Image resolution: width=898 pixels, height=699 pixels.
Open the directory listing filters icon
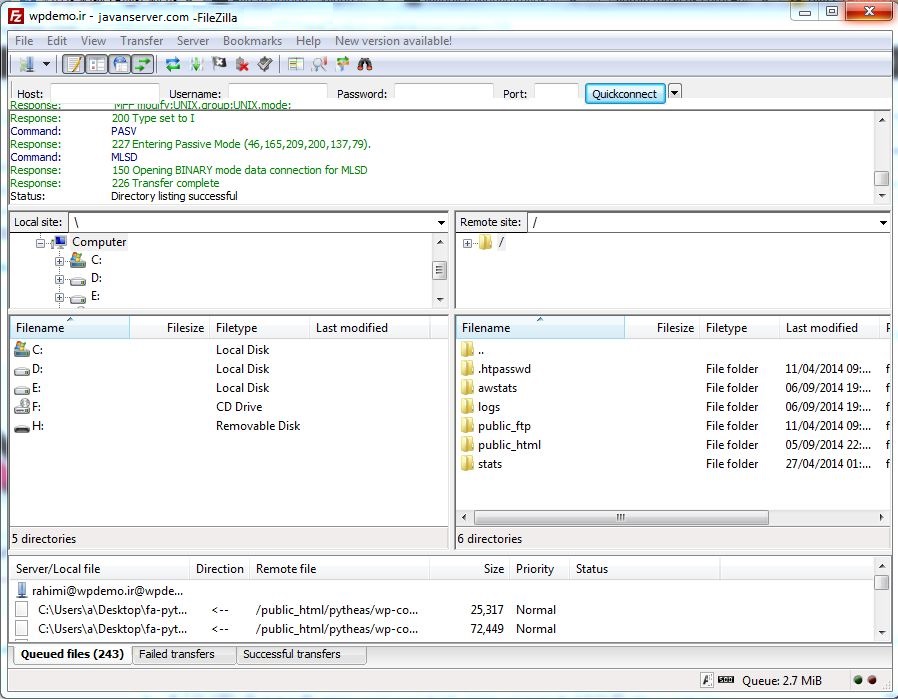click(x=296, y=64)
